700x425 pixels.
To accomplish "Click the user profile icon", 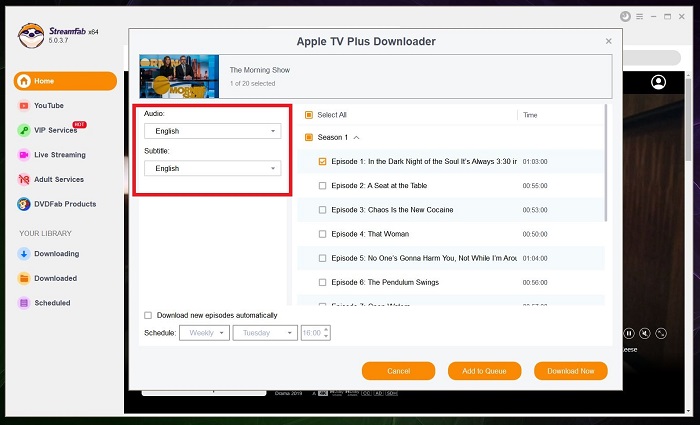I will click(x=658, y=82).
